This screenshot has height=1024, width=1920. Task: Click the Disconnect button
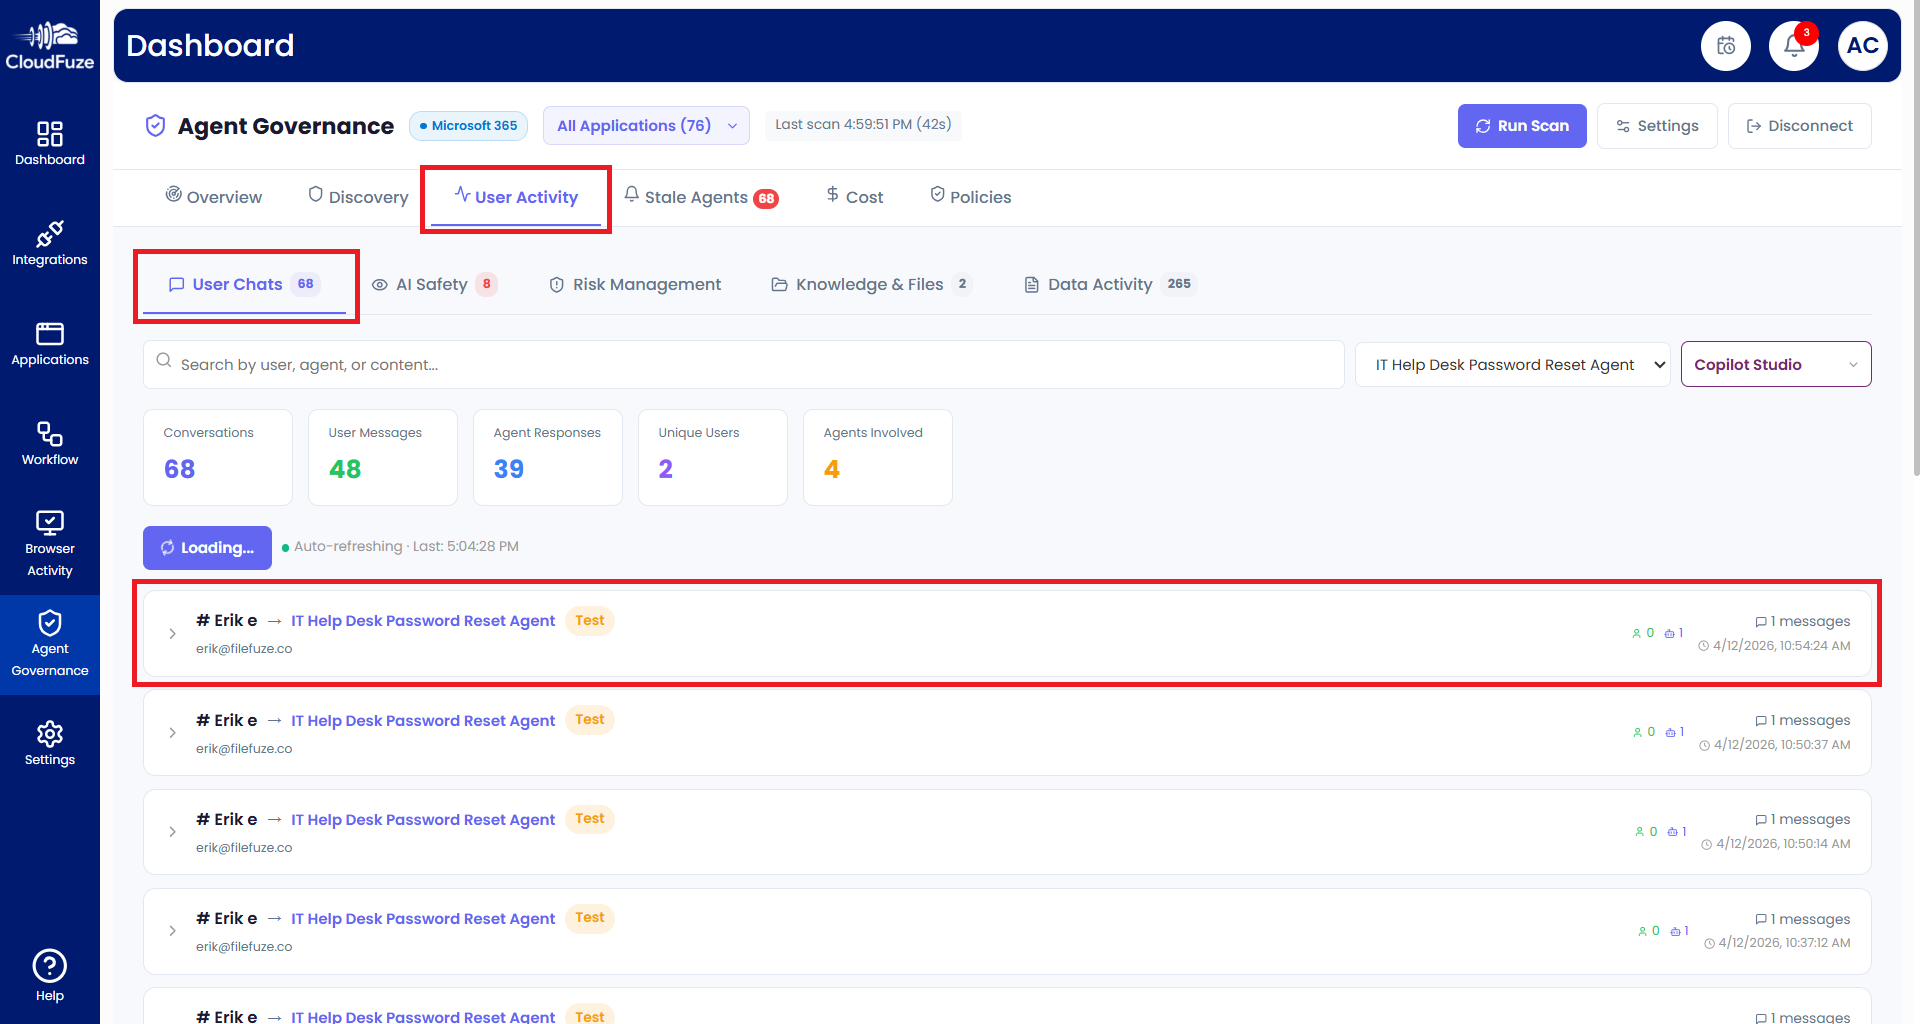pyautogui.click(x=1799, y=126)
